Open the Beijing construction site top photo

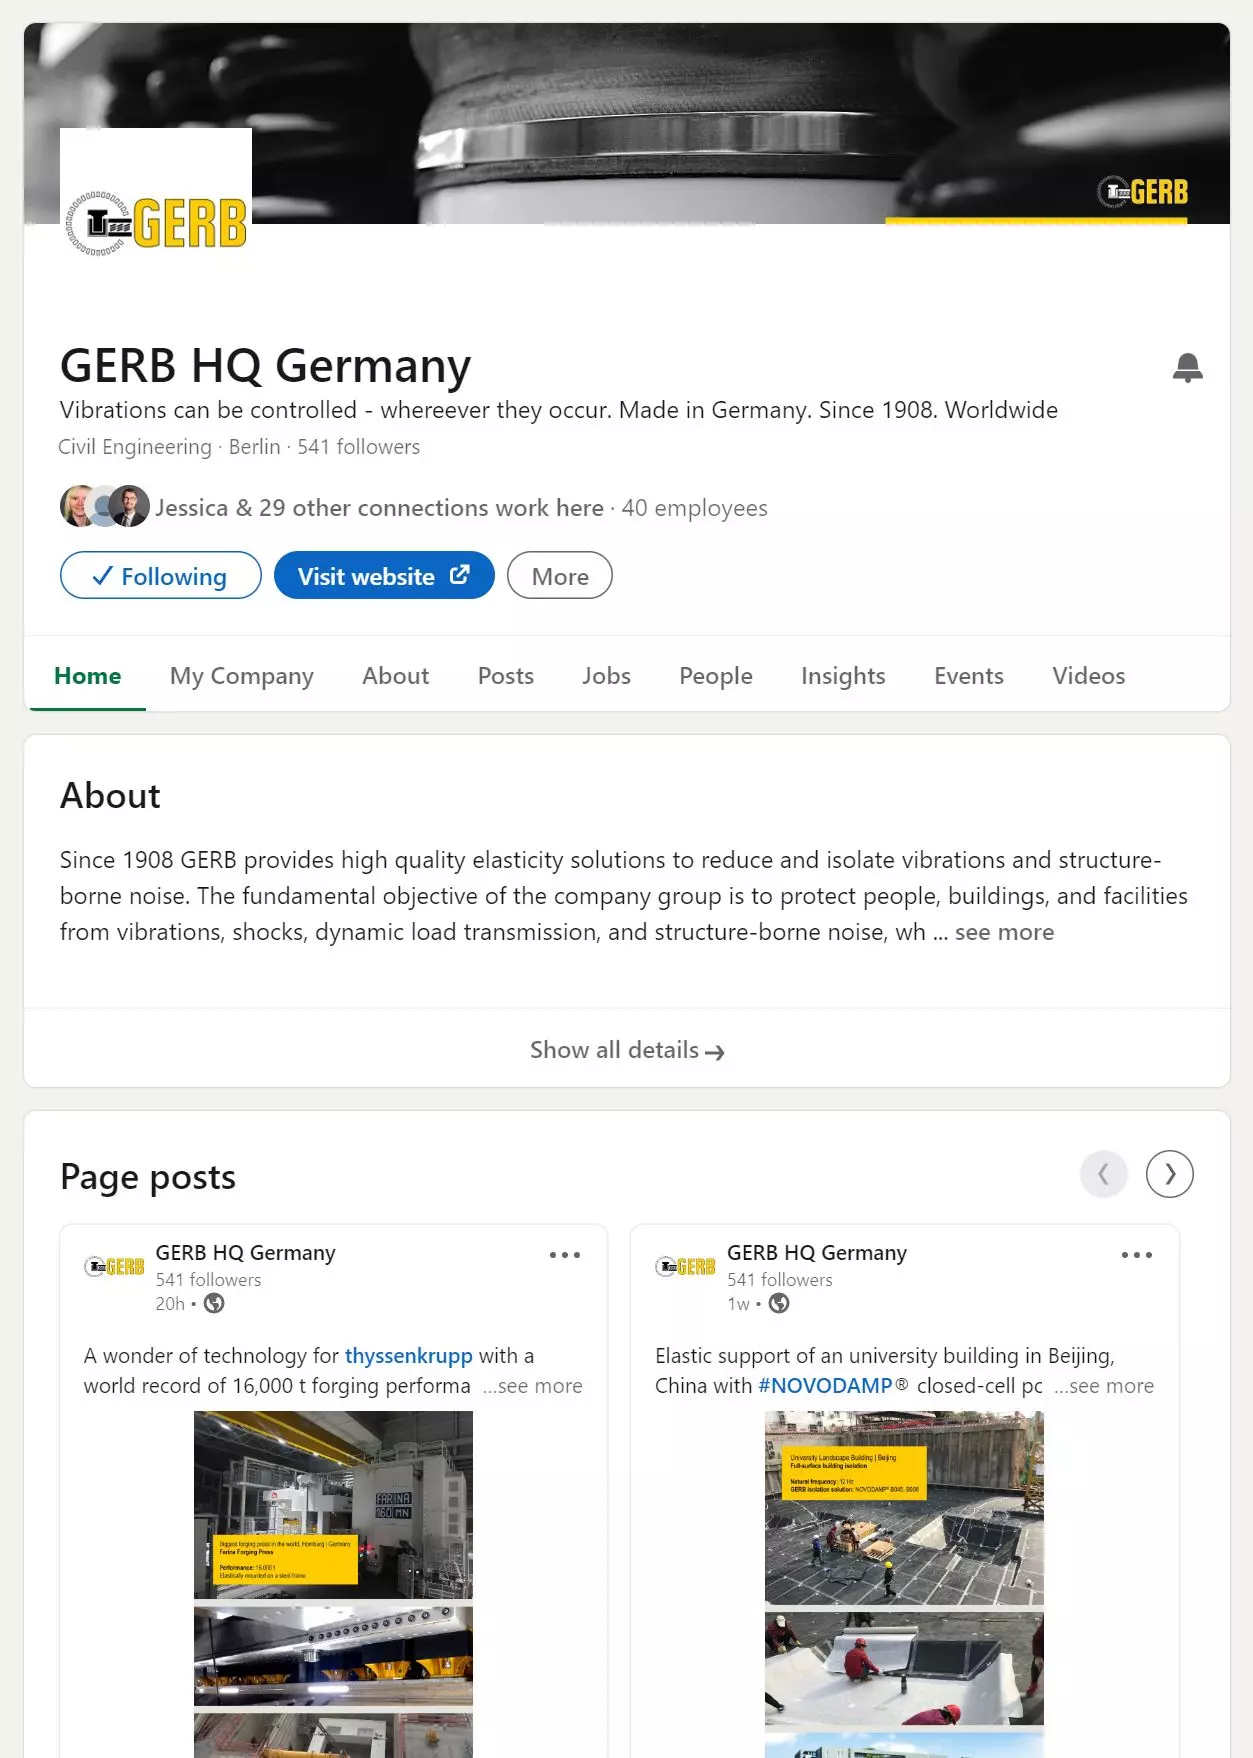(x=904, y=1508)
